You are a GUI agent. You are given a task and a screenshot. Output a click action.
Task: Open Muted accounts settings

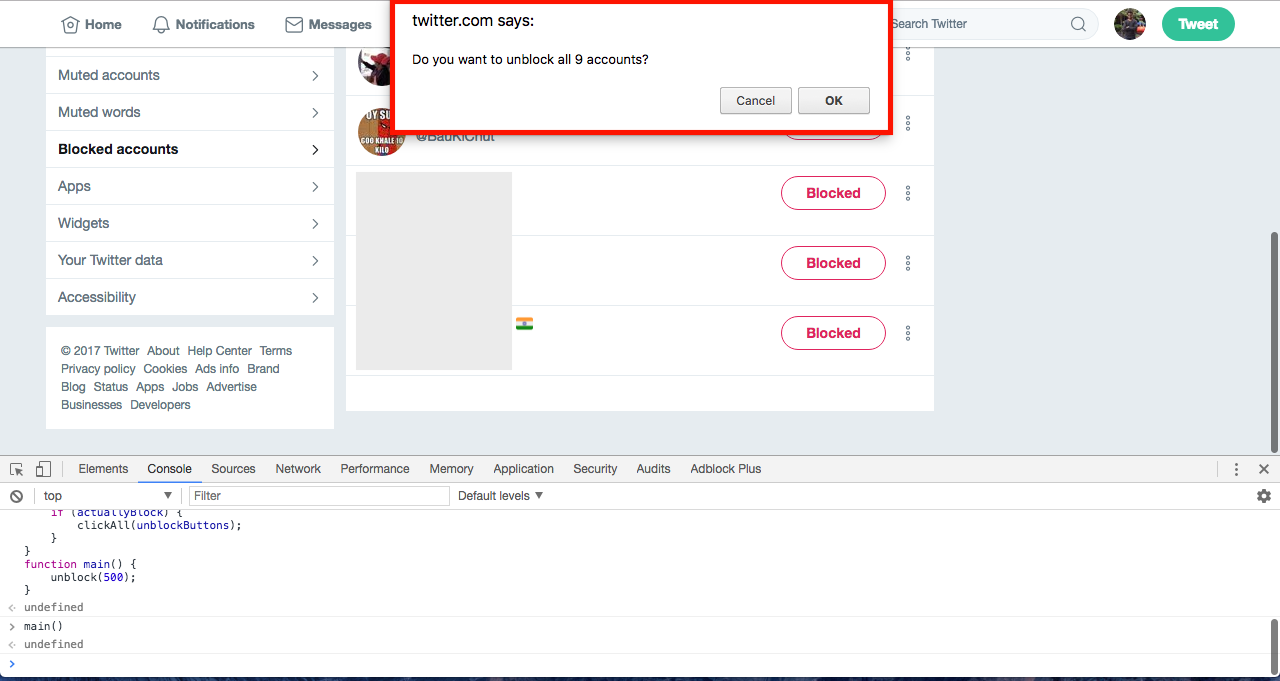pos(190,75)
